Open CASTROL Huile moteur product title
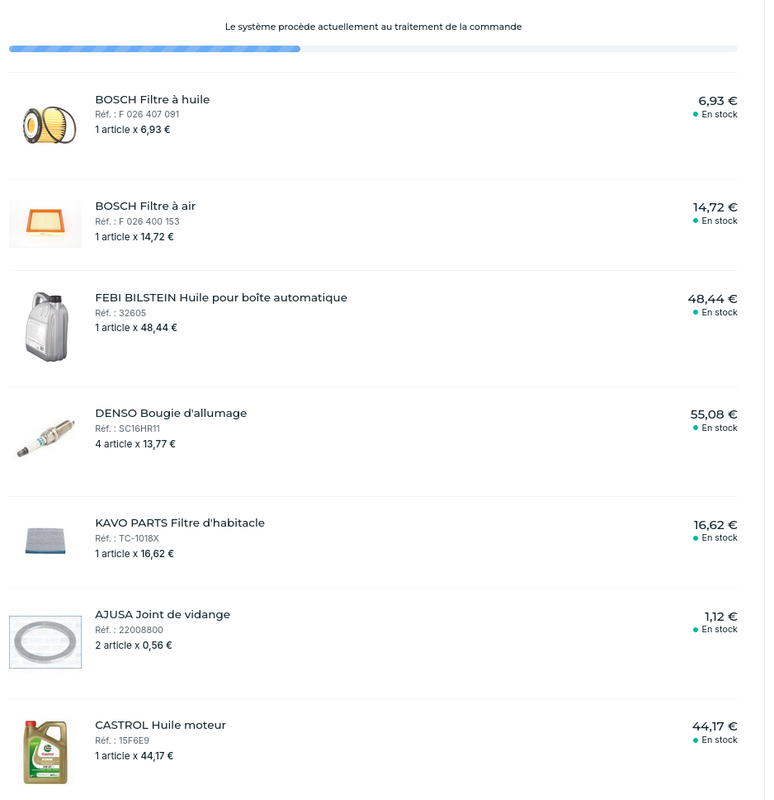The width and height of the screenshot is (774, 800). (160, 725)
